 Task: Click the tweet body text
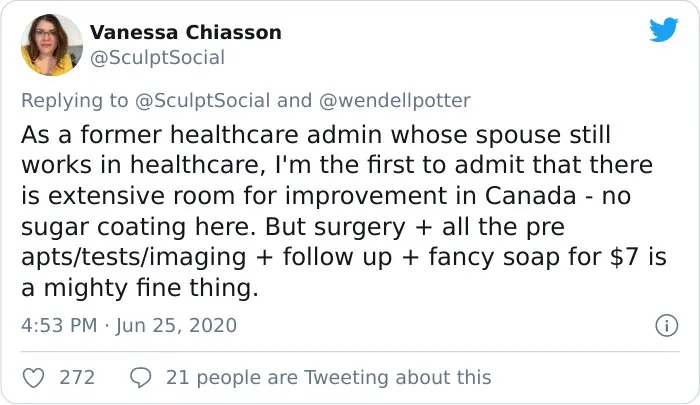pyautogui.click(x=344, y=211)
